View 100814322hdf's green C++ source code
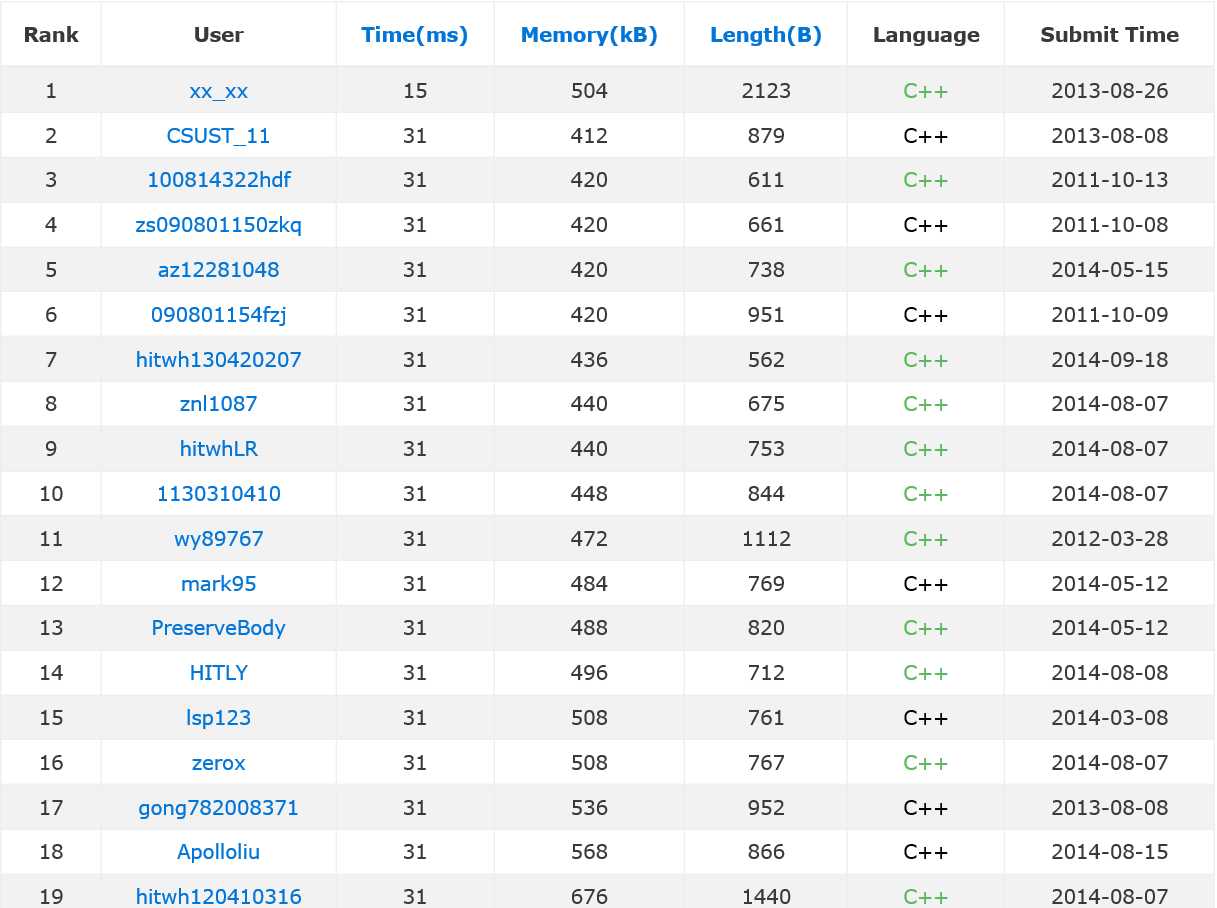 coord(926,180)
